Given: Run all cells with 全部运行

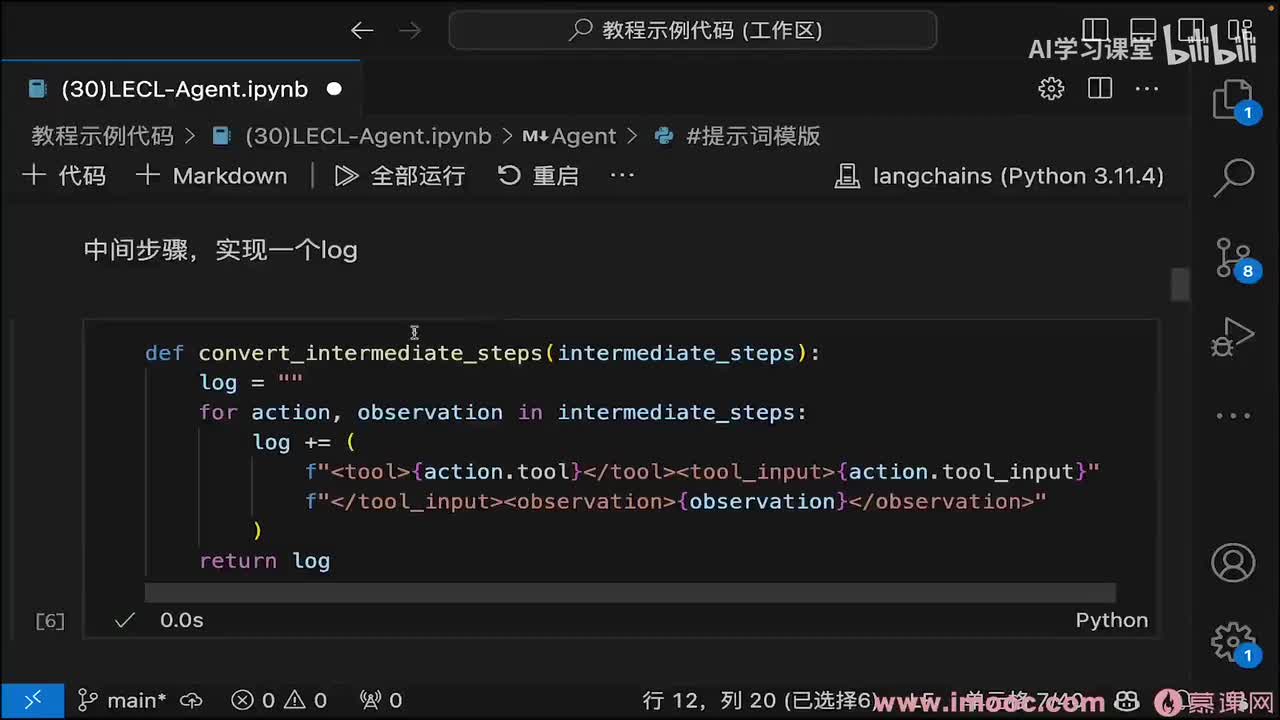Looking at the screenshot, I should tap(400, 176).
